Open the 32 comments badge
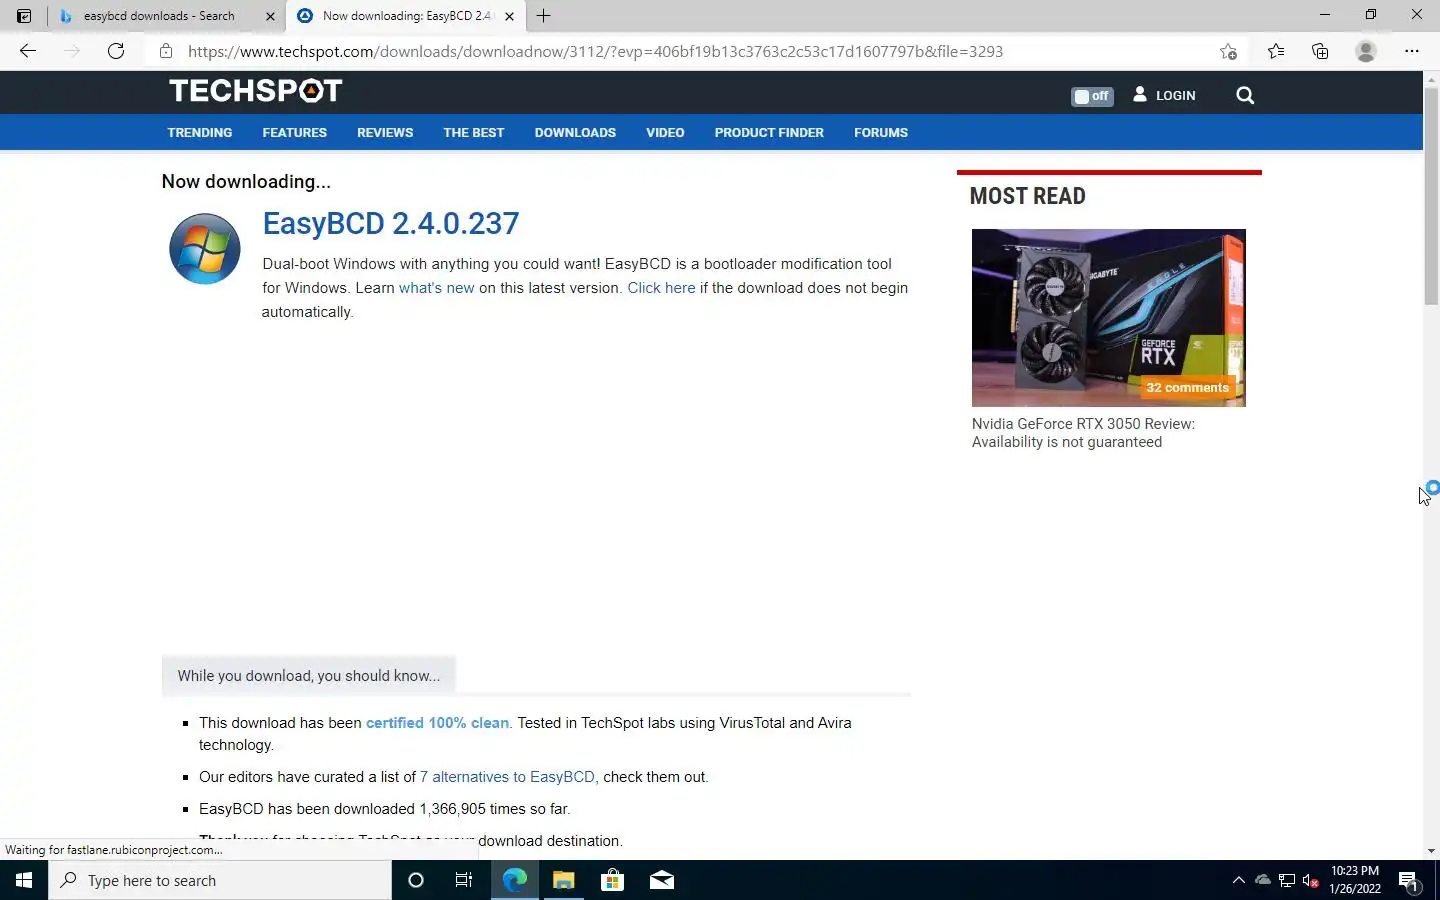Image resolution: width=1440 pixels, height=900 pixels. pyautogui.click(x=1187, y=388)
